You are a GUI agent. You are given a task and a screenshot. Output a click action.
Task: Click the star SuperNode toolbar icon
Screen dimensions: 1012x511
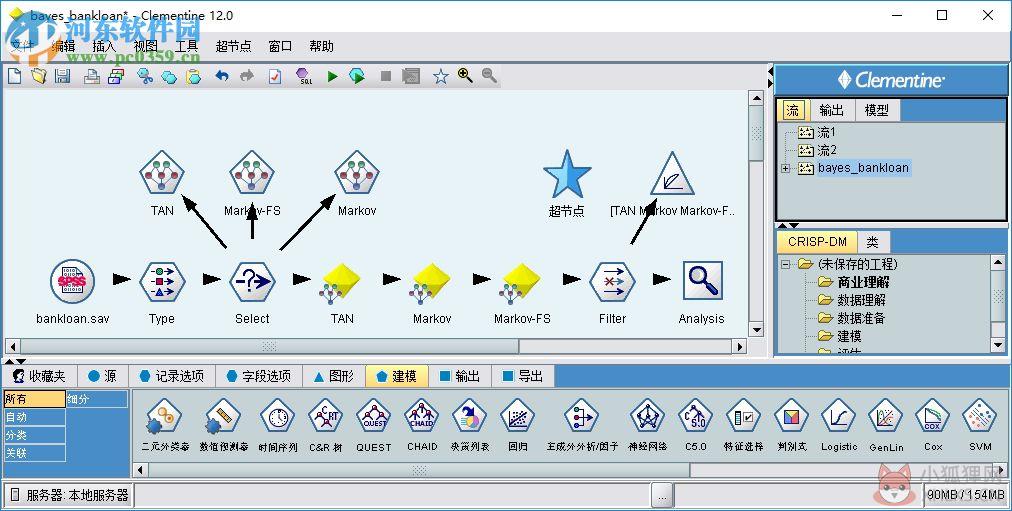pyautogui.click(x=441, y=77)
